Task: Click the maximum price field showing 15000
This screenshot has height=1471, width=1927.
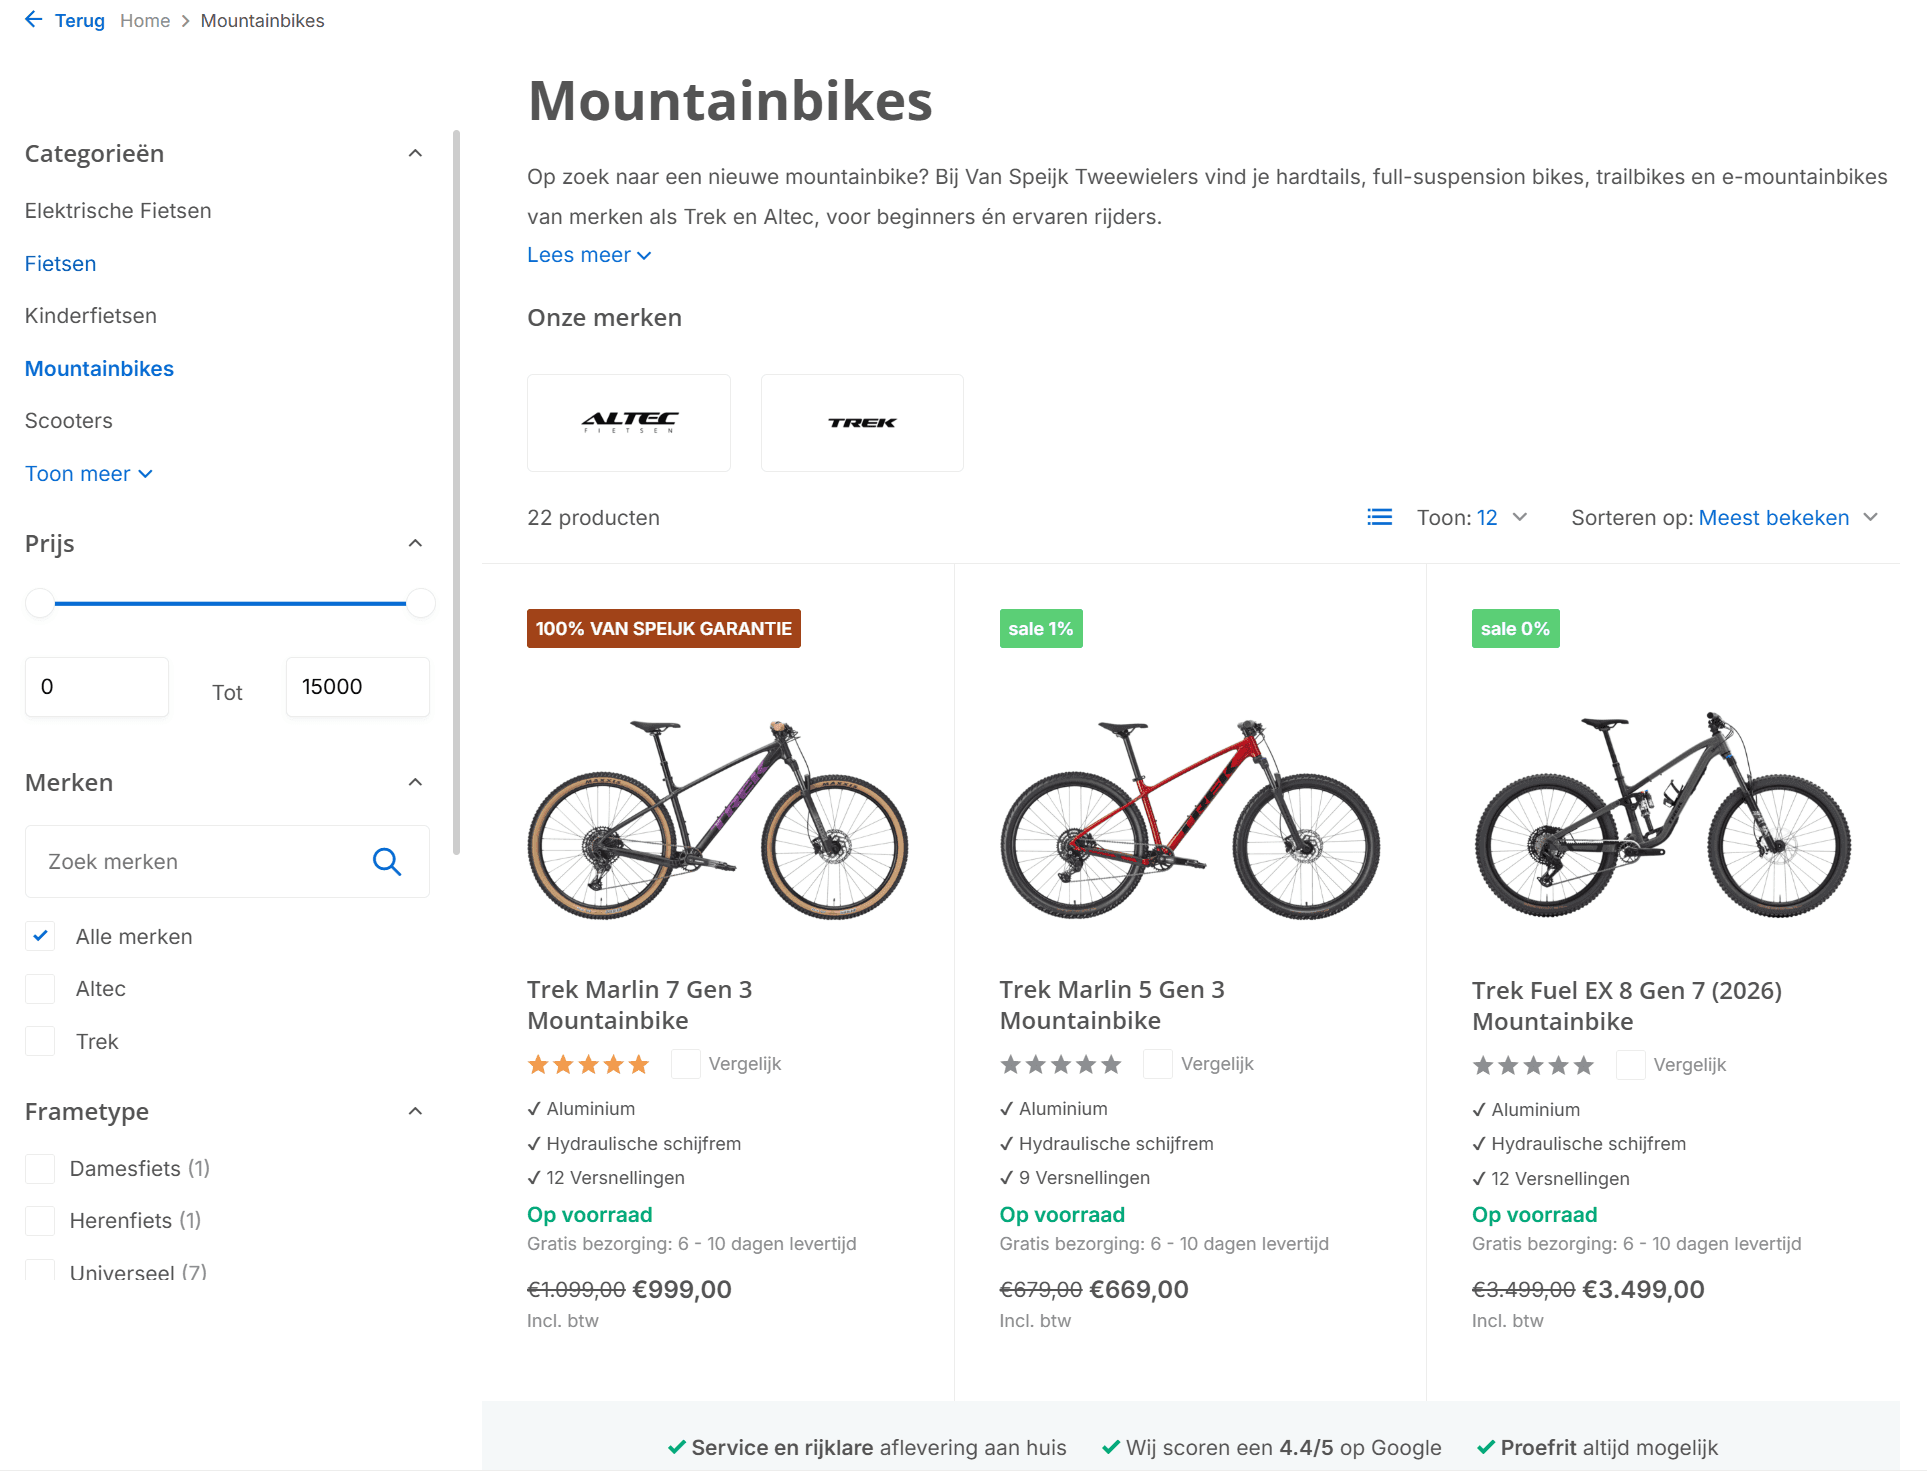Action: [x=358, y=687]
